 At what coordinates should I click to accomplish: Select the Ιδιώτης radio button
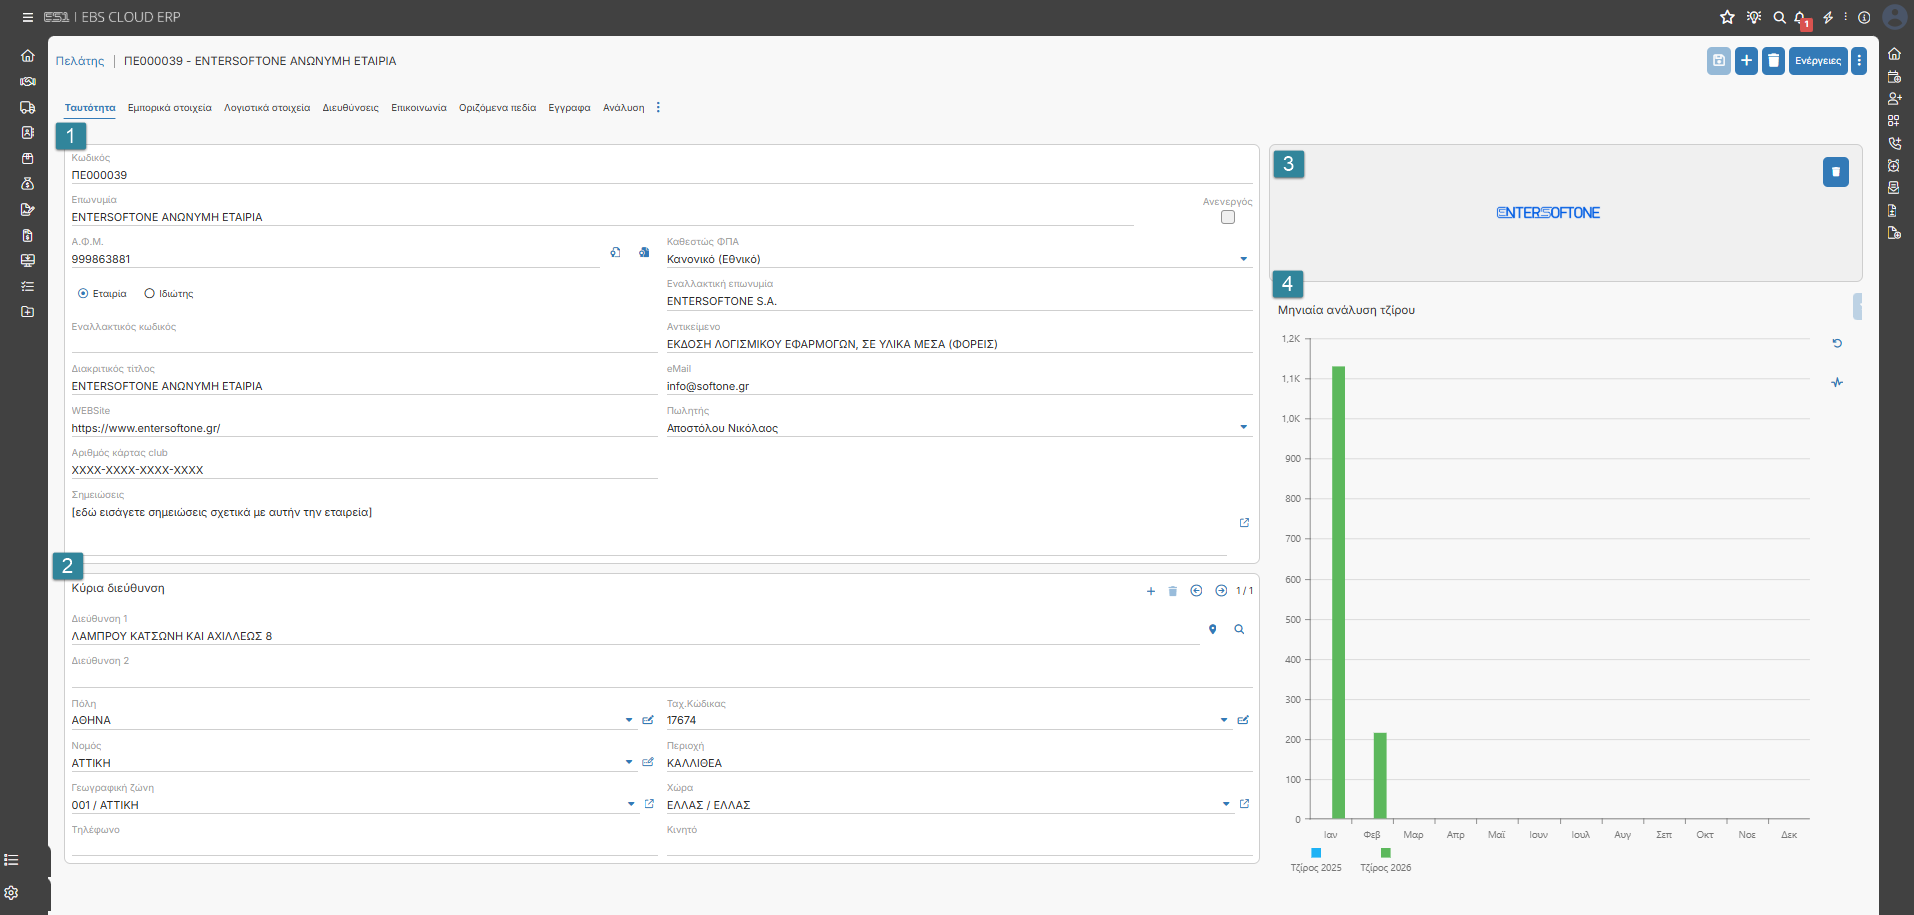(x=150, y=294)
